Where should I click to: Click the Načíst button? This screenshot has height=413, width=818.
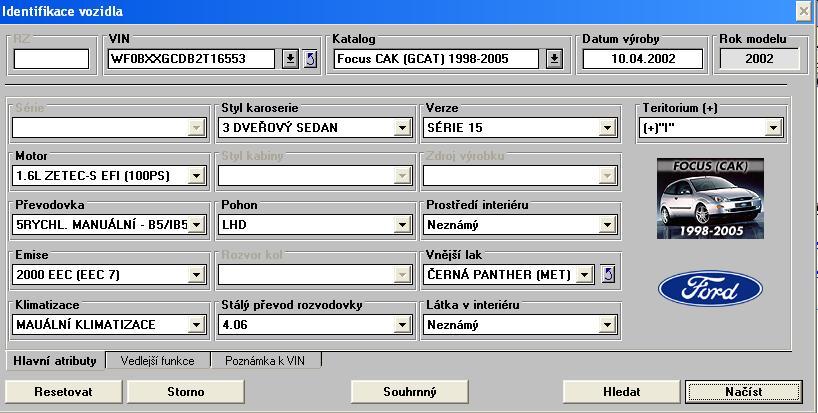coord(744,392)
